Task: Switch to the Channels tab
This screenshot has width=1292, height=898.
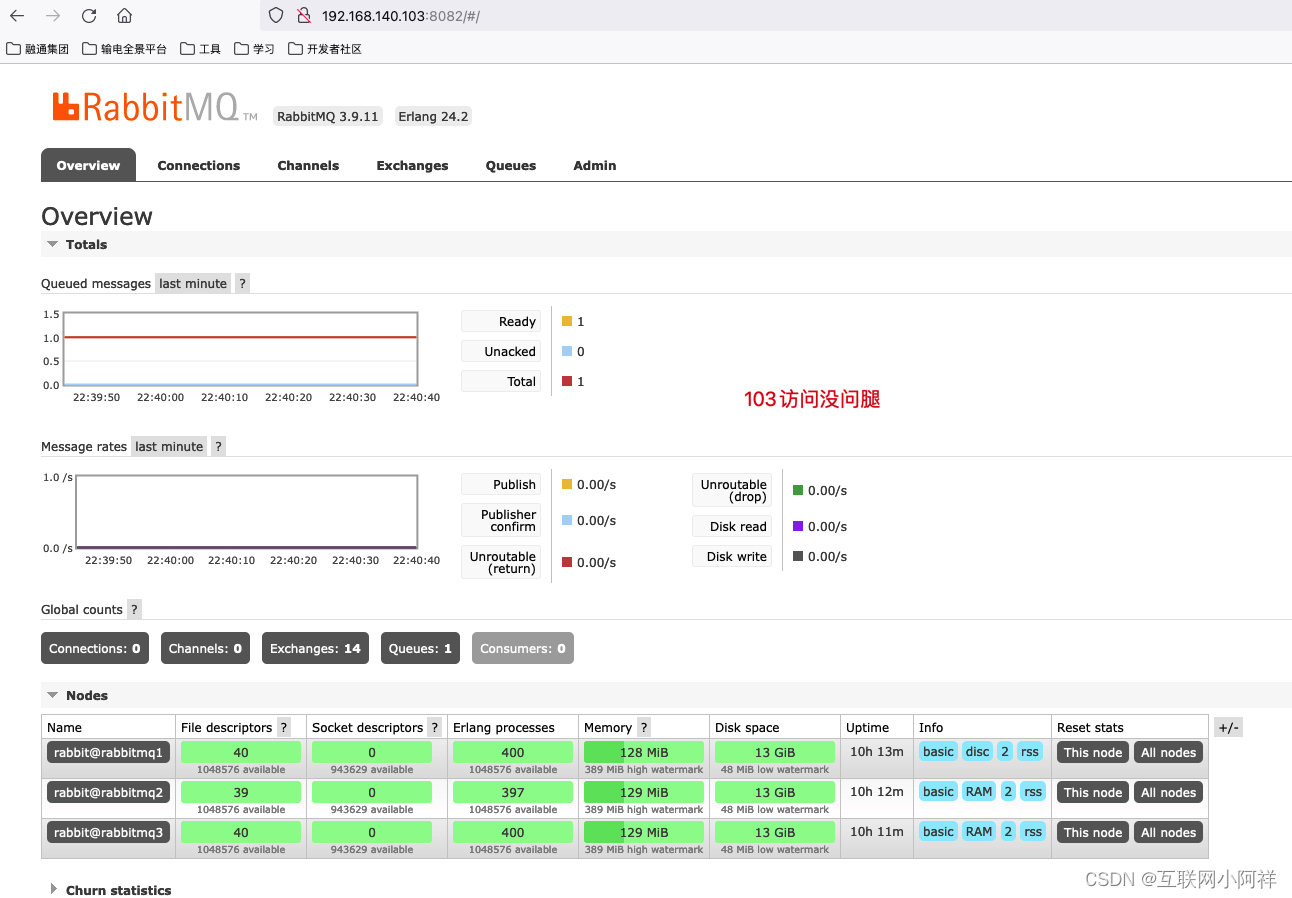Action: click(x=308, y=166)
